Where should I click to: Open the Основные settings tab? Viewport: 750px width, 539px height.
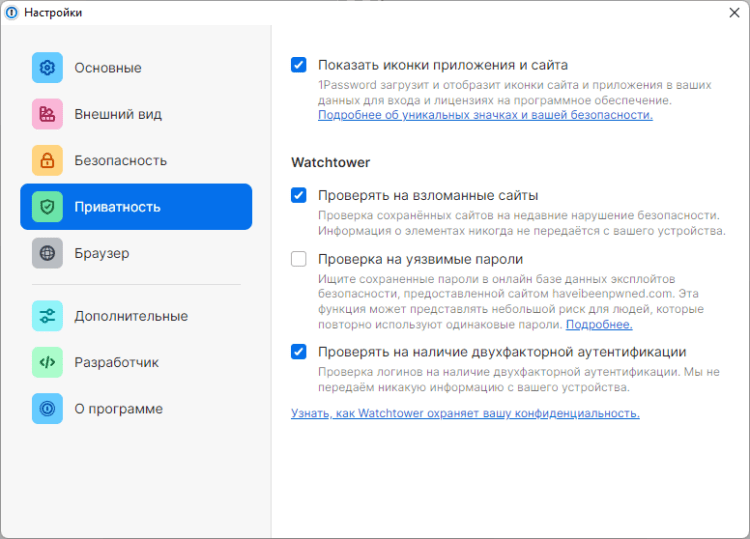pos(108,68)
